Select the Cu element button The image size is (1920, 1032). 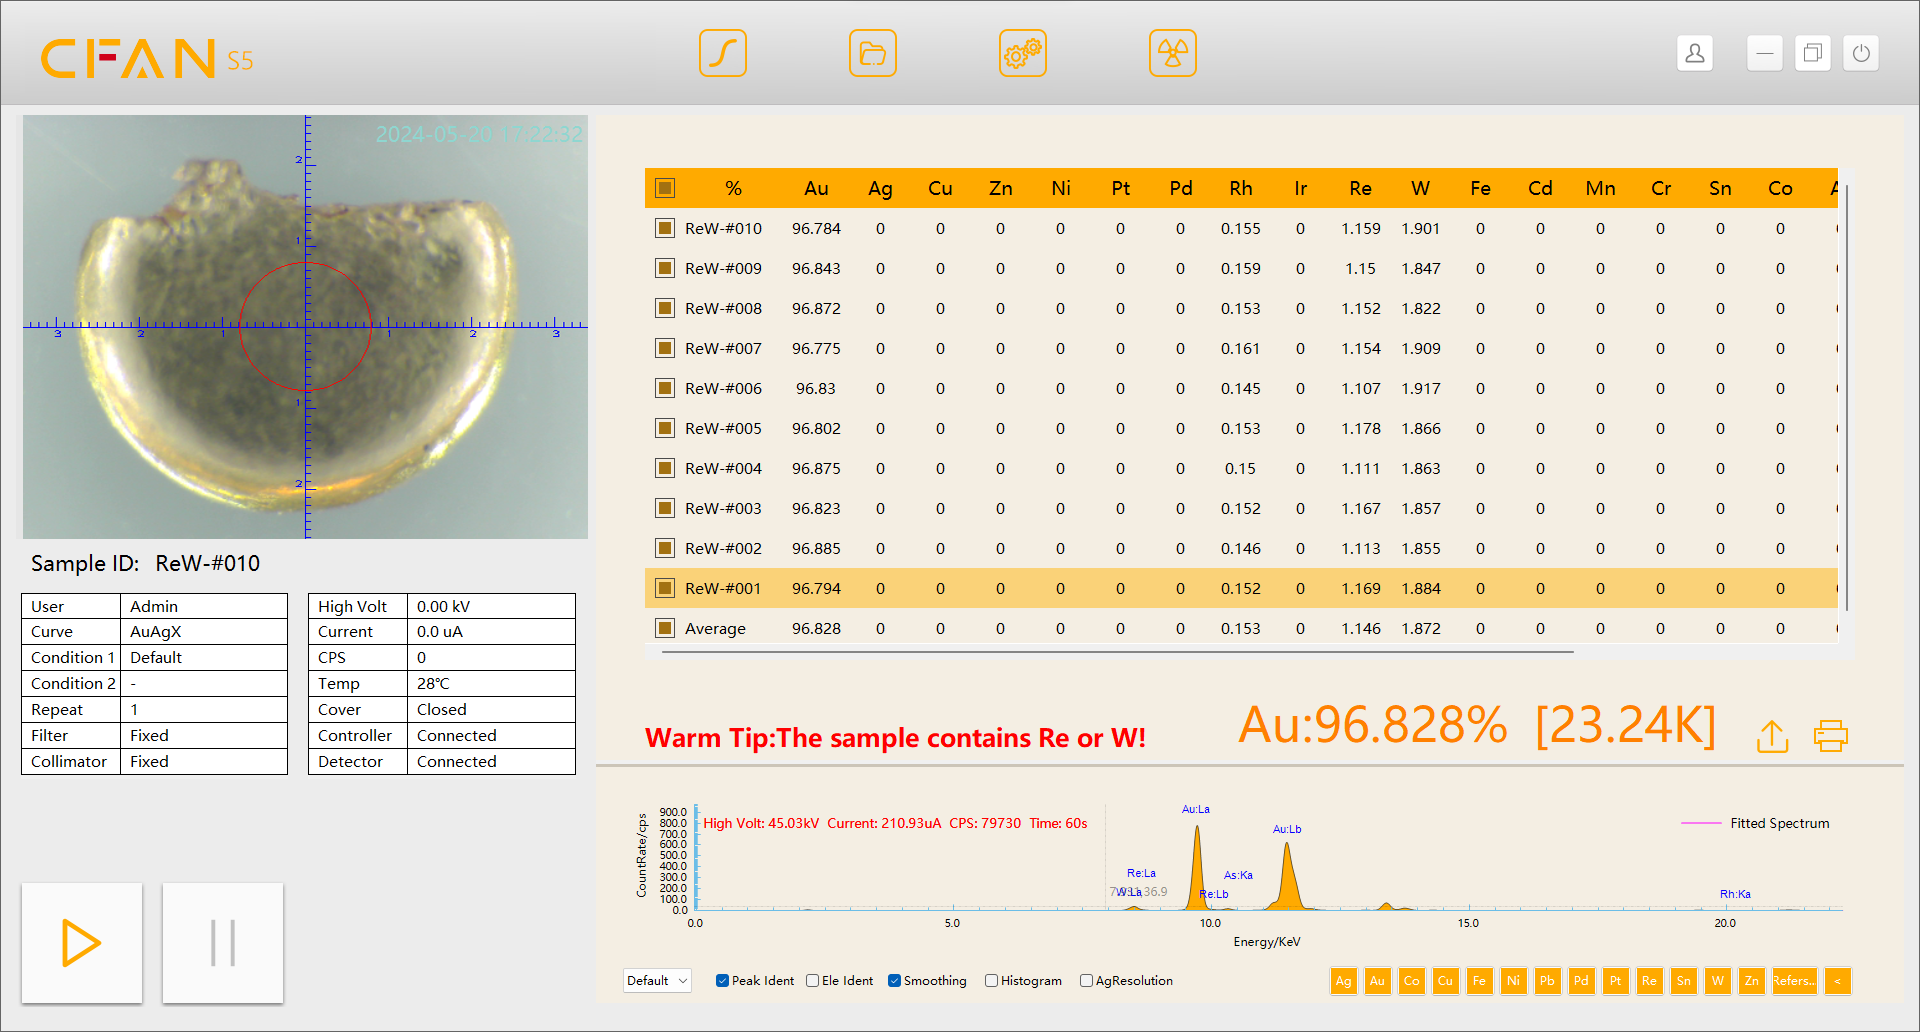coord(1446,981)
